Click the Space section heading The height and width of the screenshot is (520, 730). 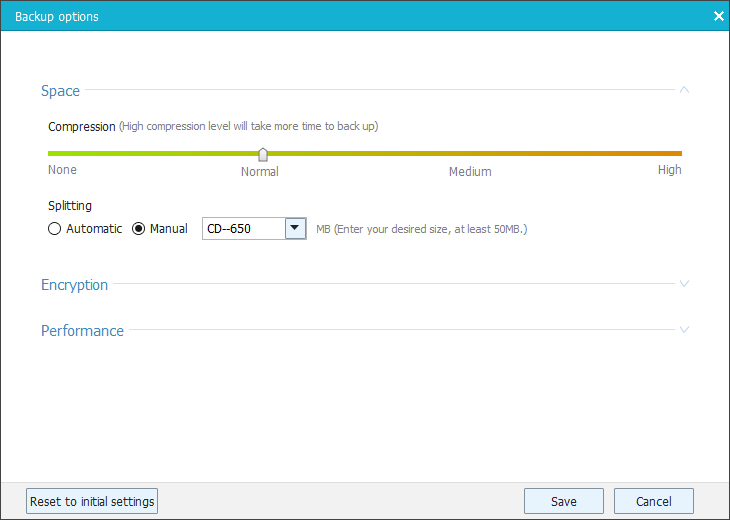(60, 91)
